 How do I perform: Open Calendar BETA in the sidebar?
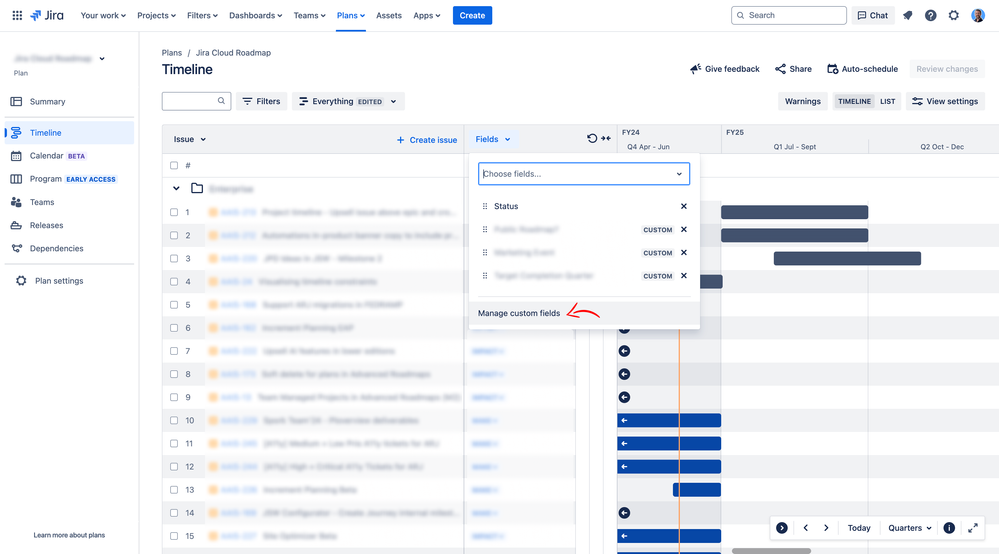[69, 156]
